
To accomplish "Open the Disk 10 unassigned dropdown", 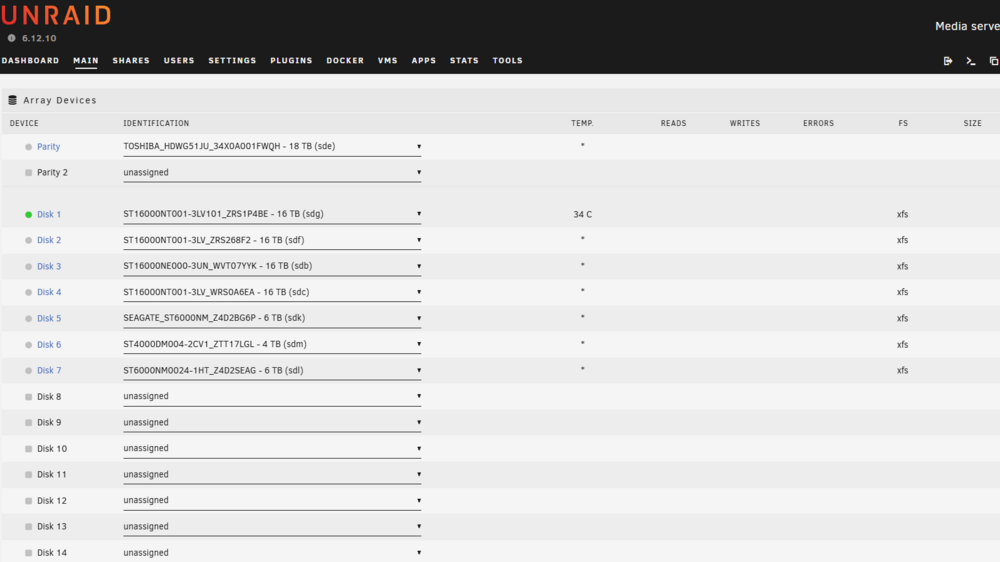I will (x=272, y=448).
